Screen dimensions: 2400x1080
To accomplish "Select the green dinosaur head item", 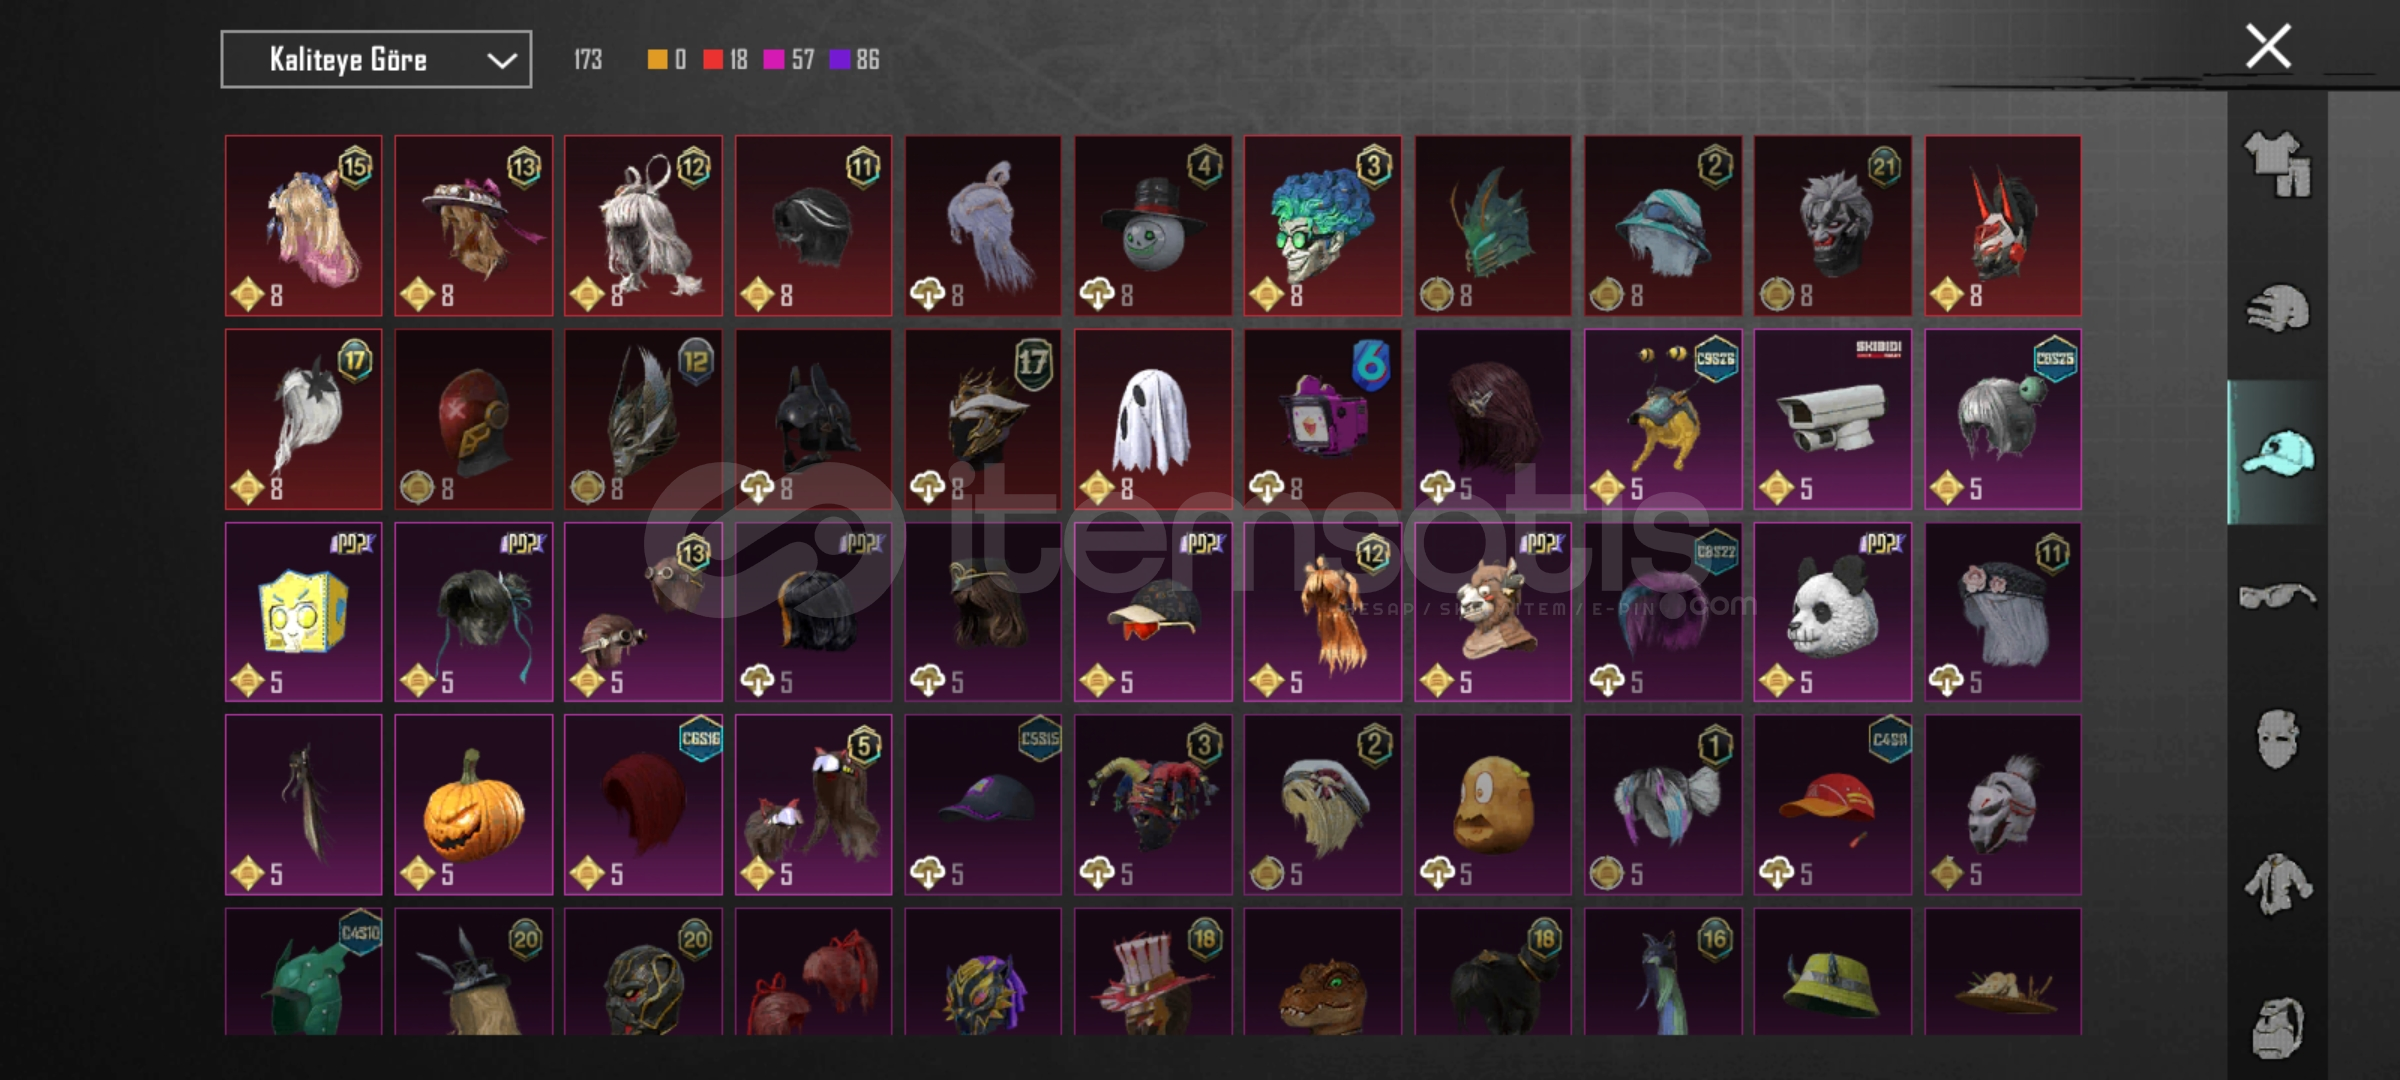I will (x=1322, y=972).
